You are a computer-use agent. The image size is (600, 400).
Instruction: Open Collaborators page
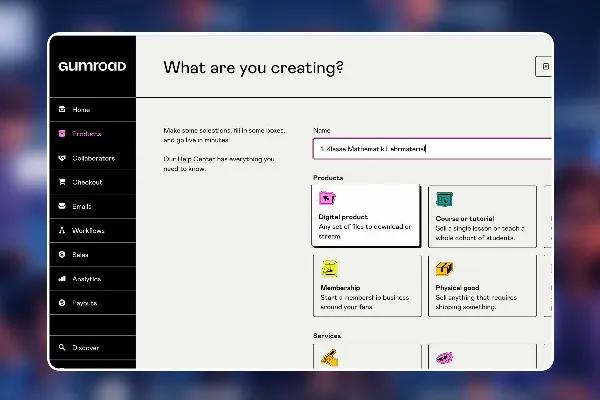[x=93, y=158]
